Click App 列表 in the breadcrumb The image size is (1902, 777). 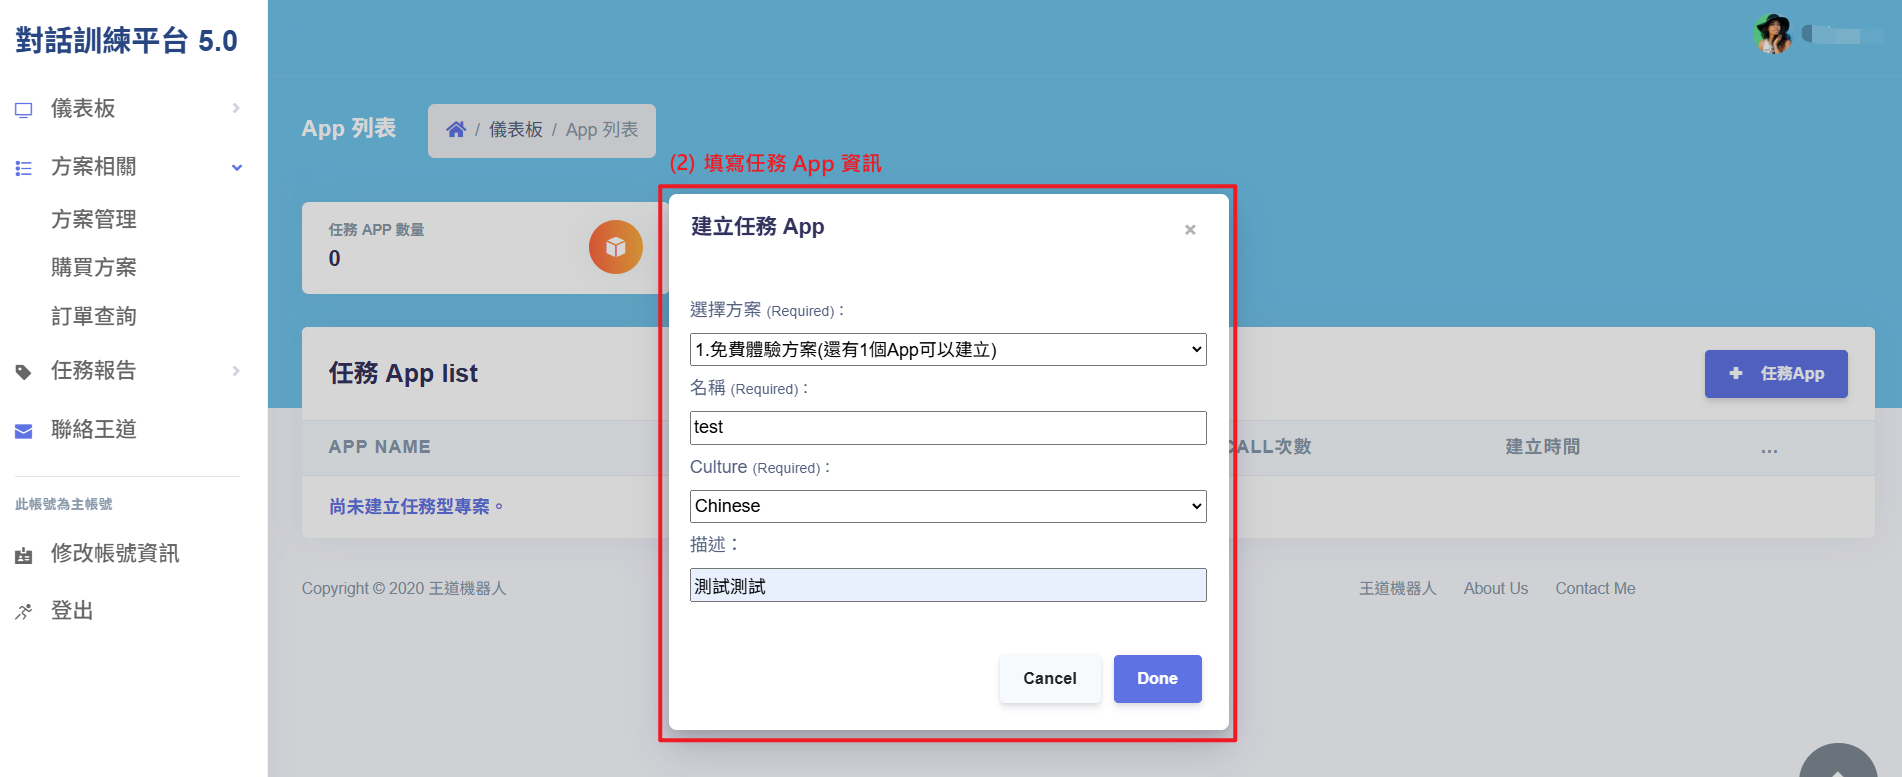click(x=602, y=130)
